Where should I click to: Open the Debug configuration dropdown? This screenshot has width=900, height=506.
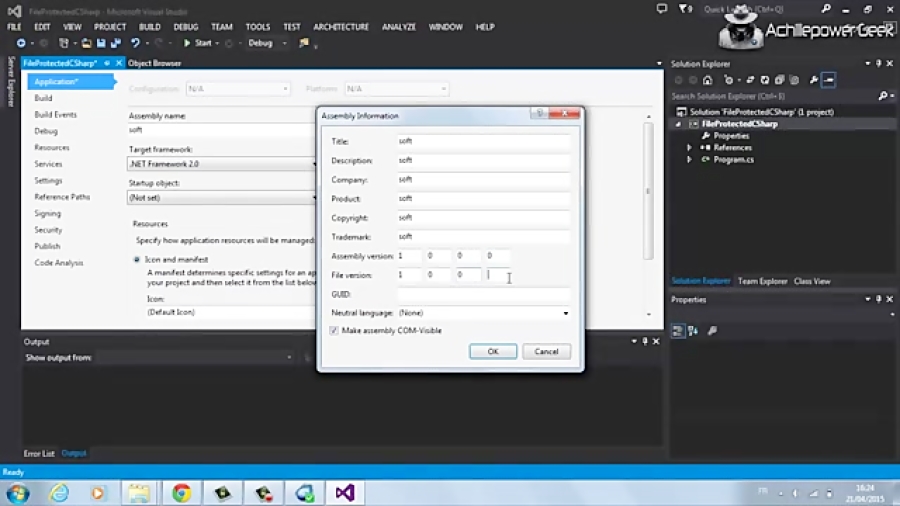(266, 43)
